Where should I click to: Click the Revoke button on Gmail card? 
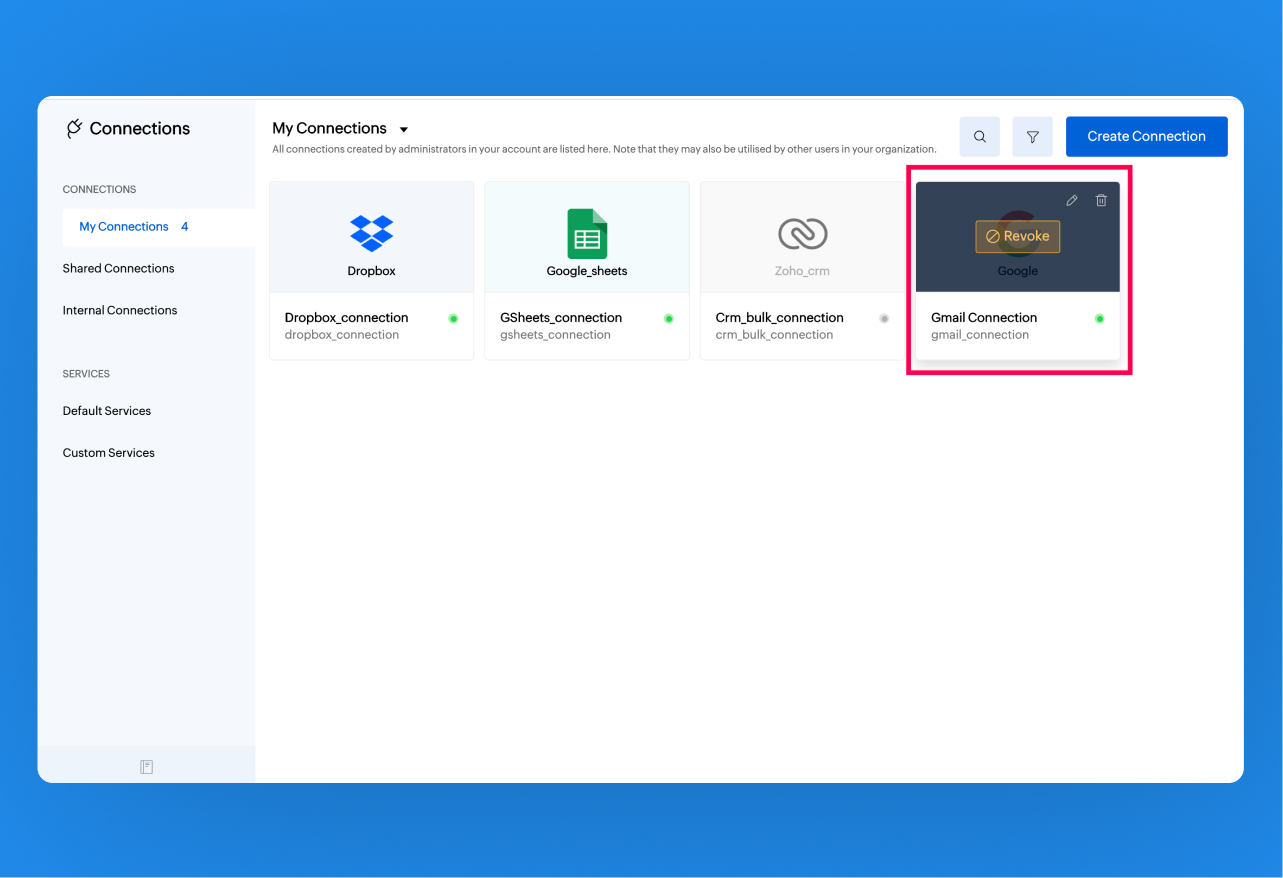(x=1017, y=236)
